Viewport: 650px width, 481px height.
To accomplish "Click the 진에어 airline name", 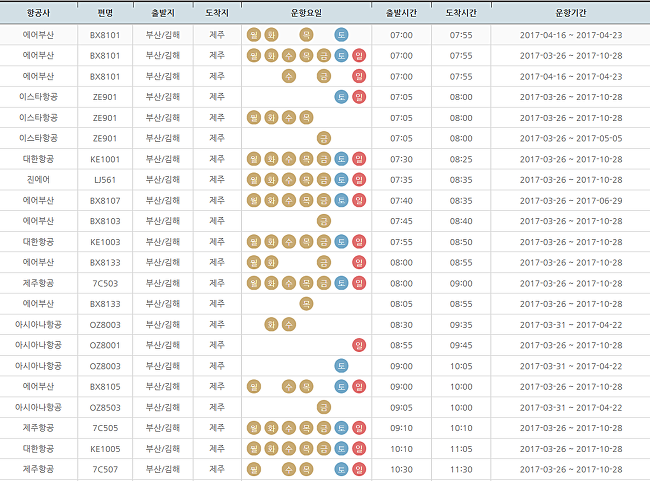I will tap(39, 180).
